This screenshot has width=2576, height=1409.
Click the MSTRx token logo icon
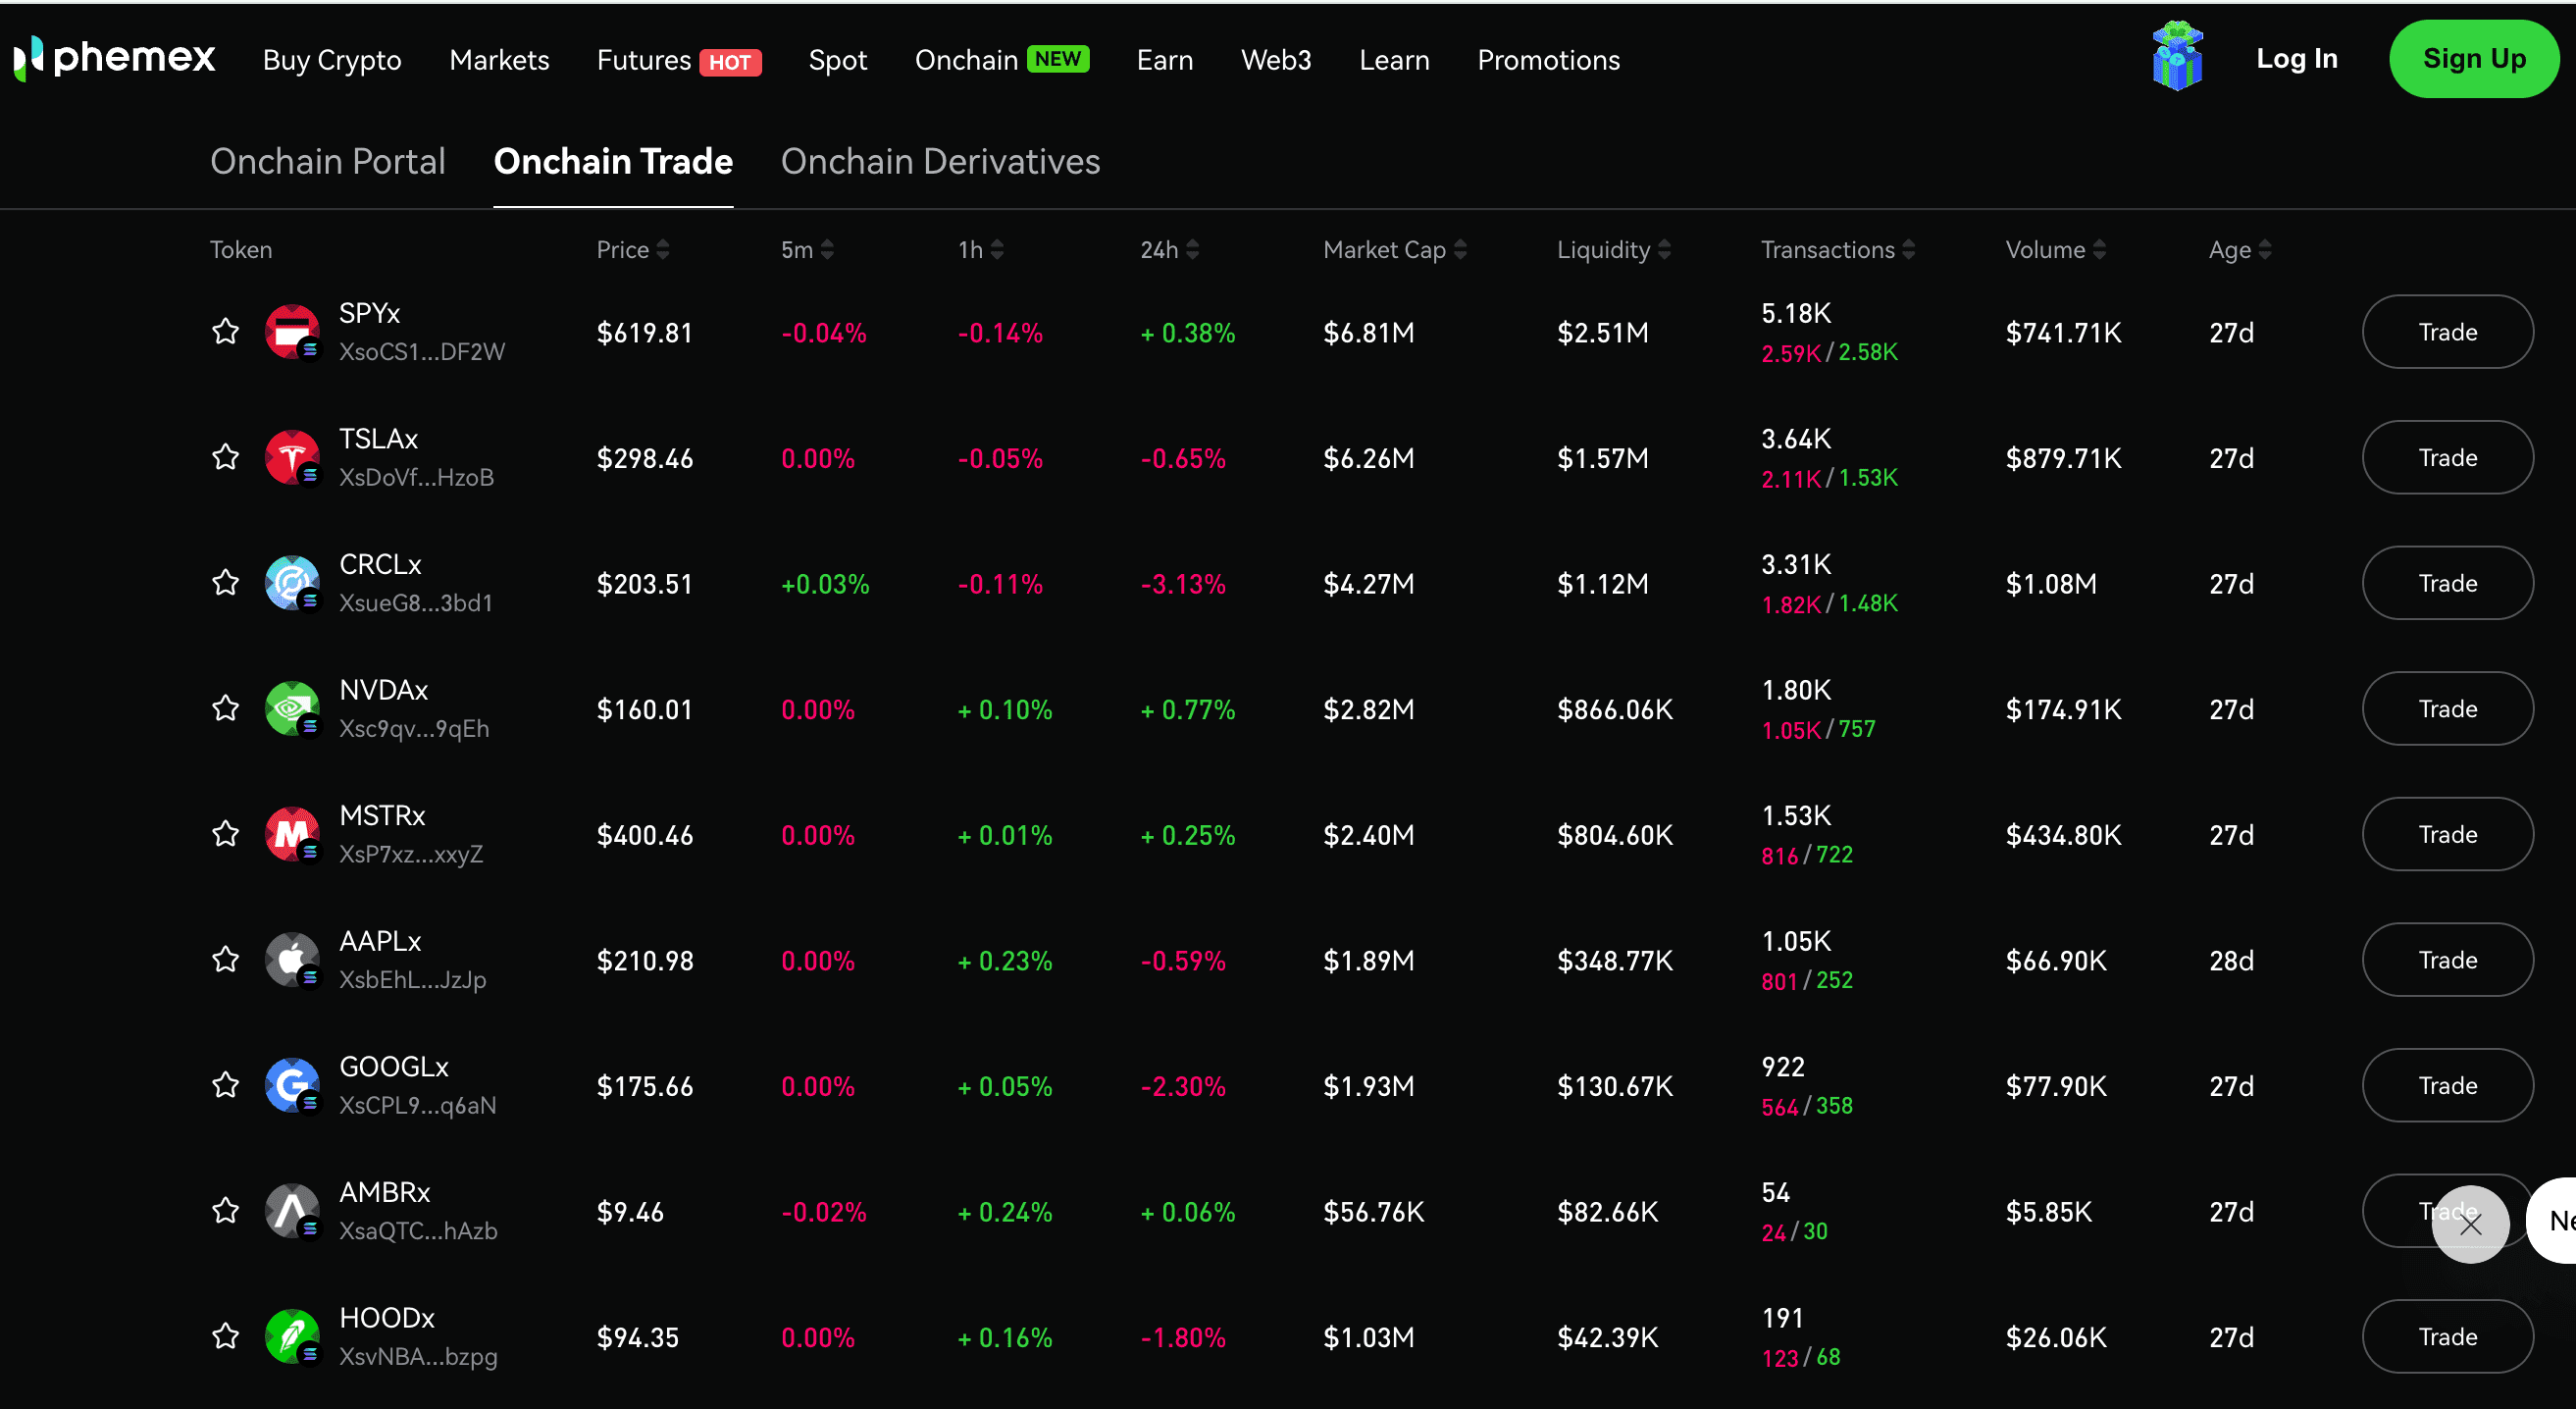[x=292, y=834]
